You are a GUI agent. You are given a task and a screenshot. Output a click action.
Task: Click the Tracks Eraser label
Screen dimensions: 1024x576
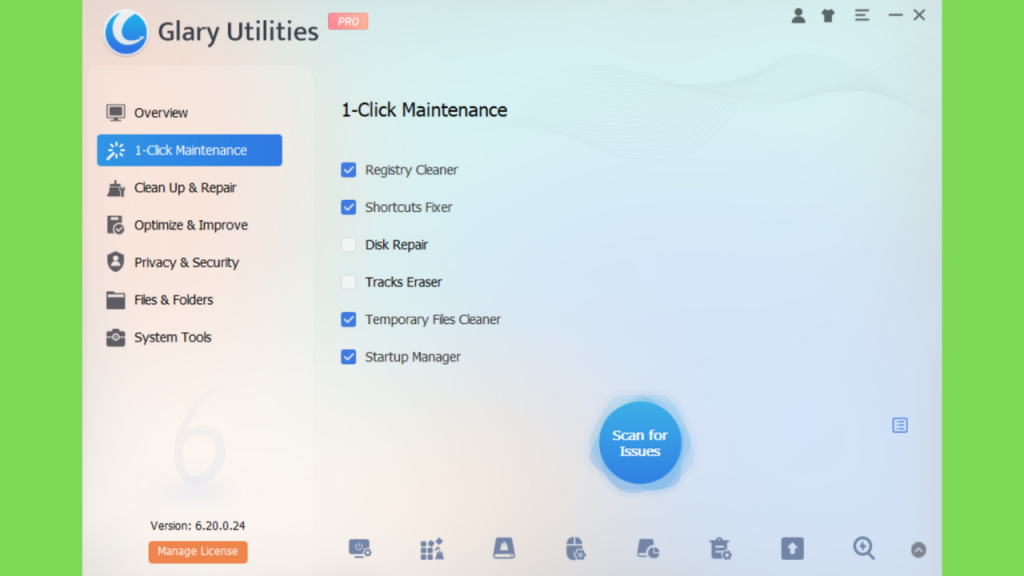click(x=404, y=282)
